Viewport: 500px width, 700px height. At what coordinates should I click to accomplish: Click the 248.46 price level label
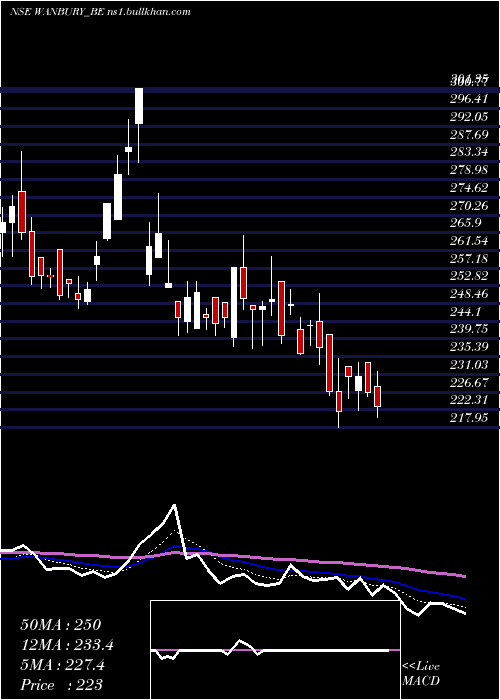tap(468, 294)
